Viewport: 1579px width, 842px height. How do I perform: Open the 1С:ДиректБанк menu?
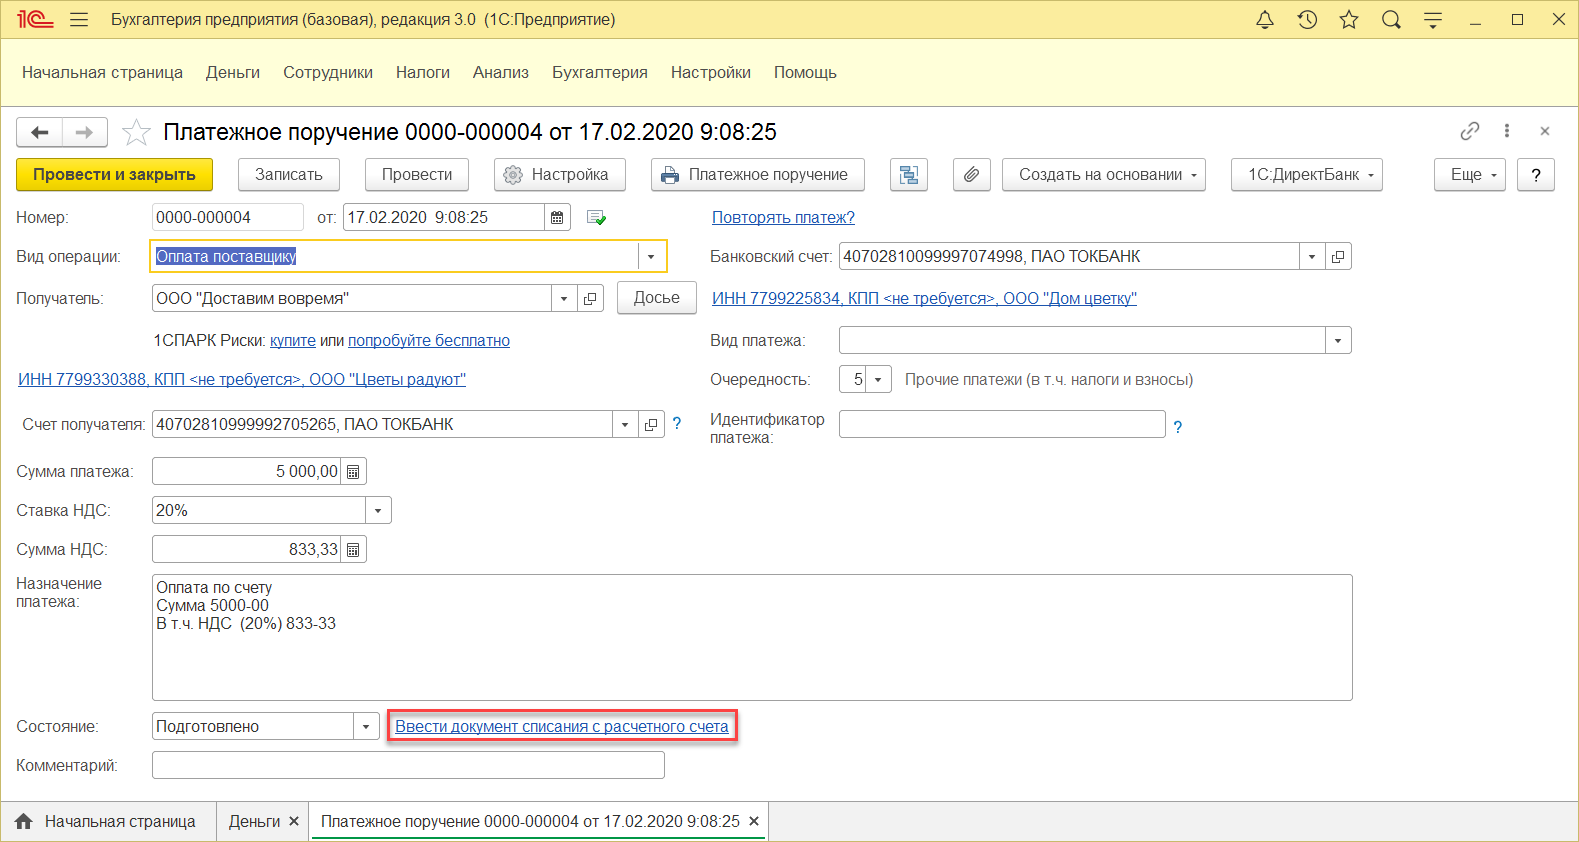tap(1307, 175)
